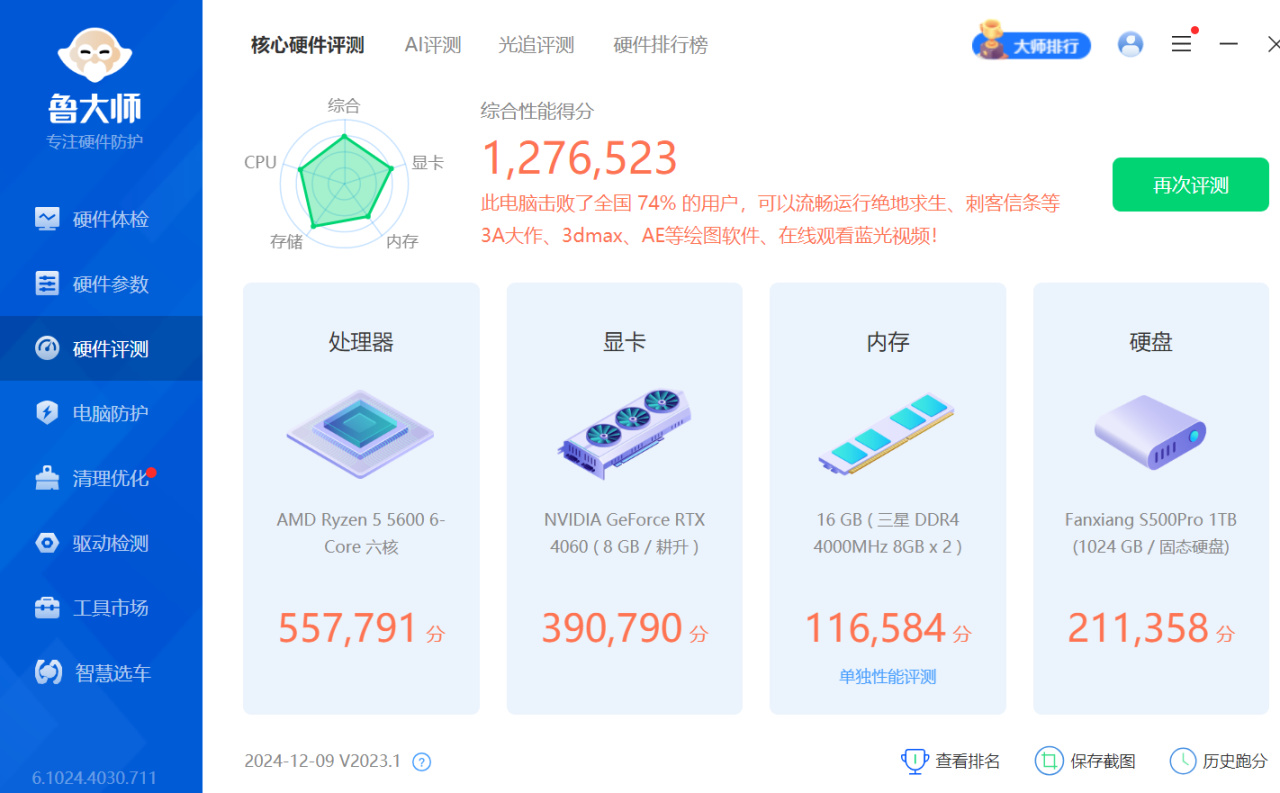Switch to 硬件排行榜 tab

pos(661,45)
